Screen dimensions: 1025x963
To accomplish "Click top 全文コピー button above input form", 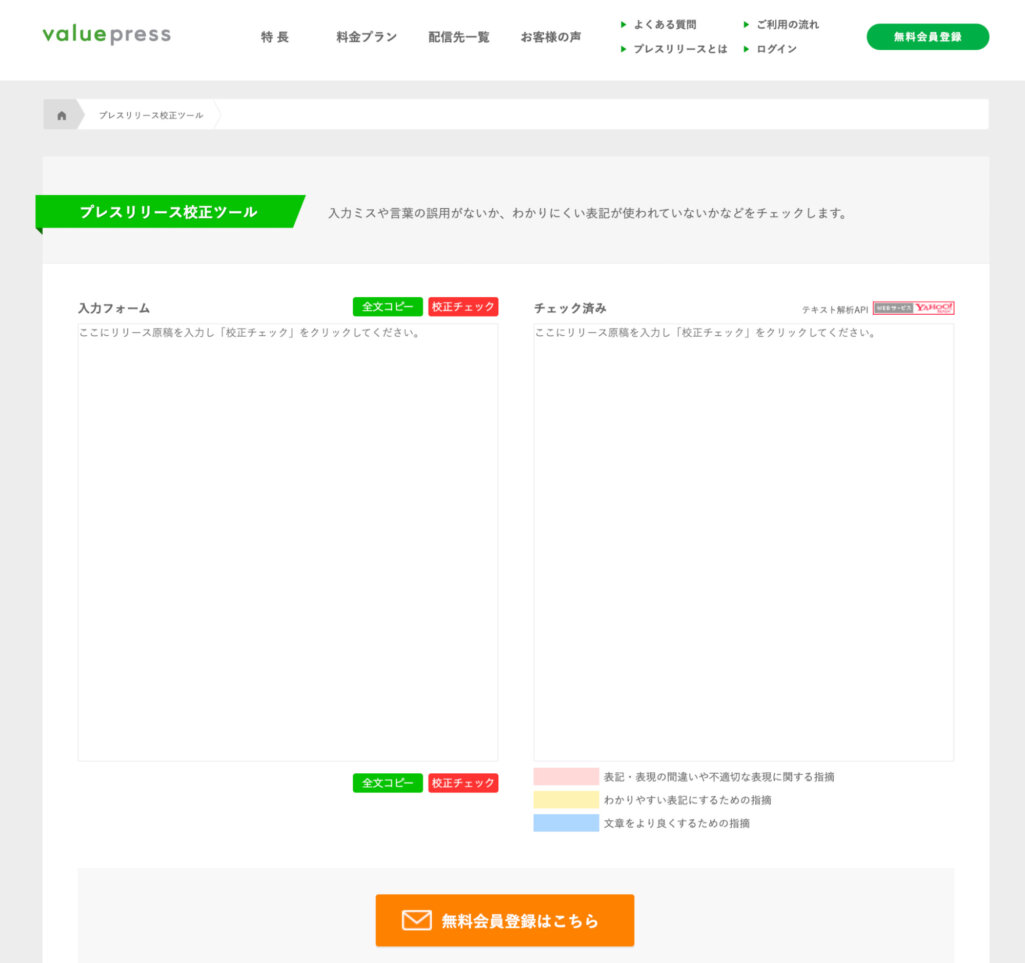I will click(x=387, y=307).
